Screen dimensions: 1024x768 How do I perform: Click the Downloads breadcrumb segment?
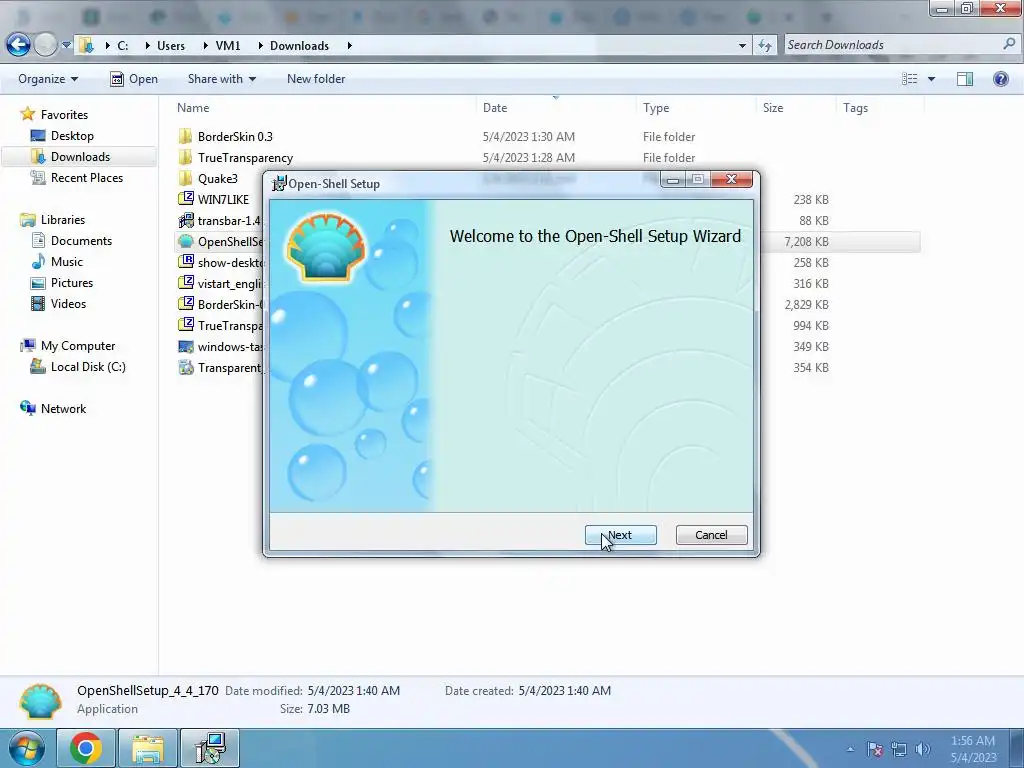pos(299,45)
